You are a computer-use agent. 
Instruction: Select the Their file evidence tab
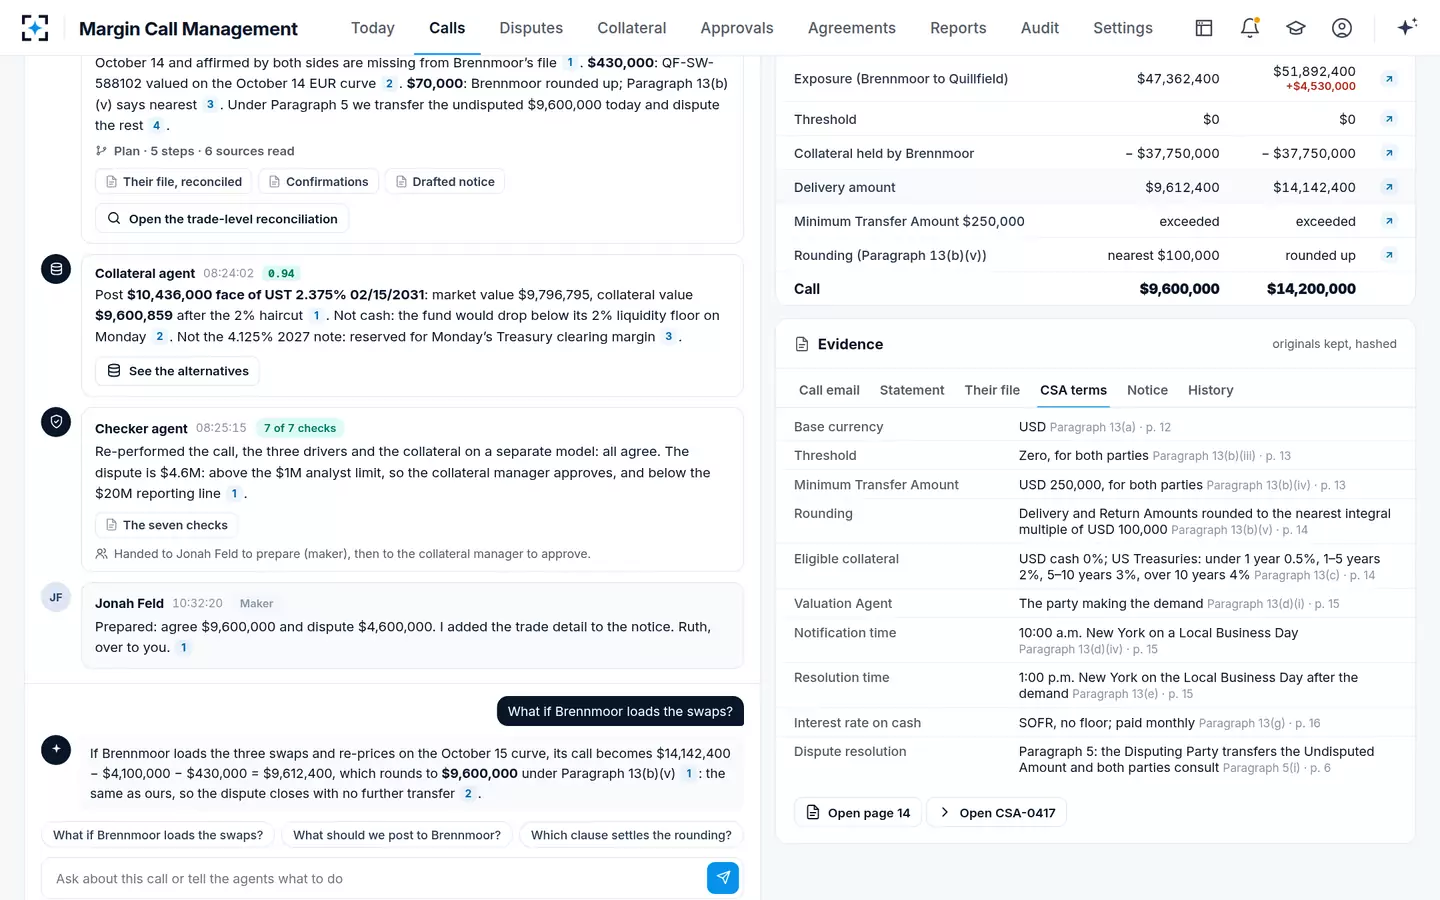pos(992,390)
